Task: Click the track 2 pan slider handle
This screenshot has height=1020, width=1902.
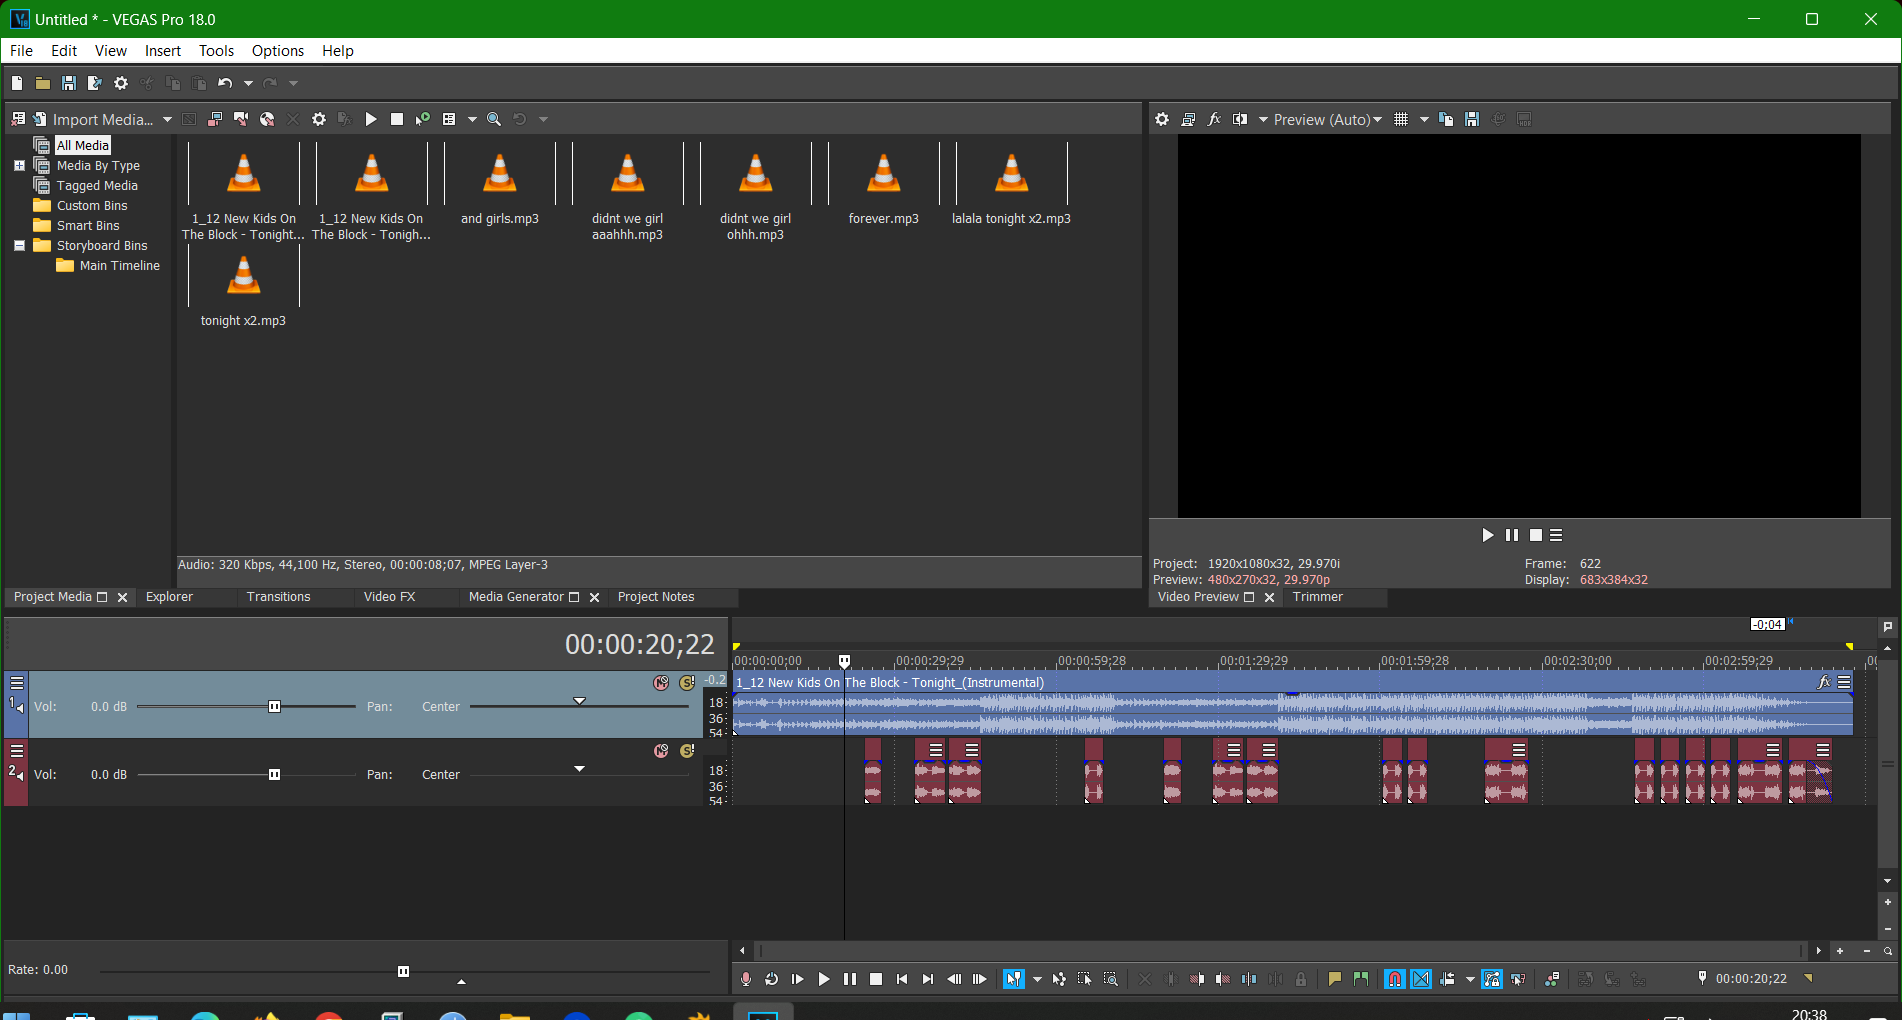Action: tap(579, 768)
